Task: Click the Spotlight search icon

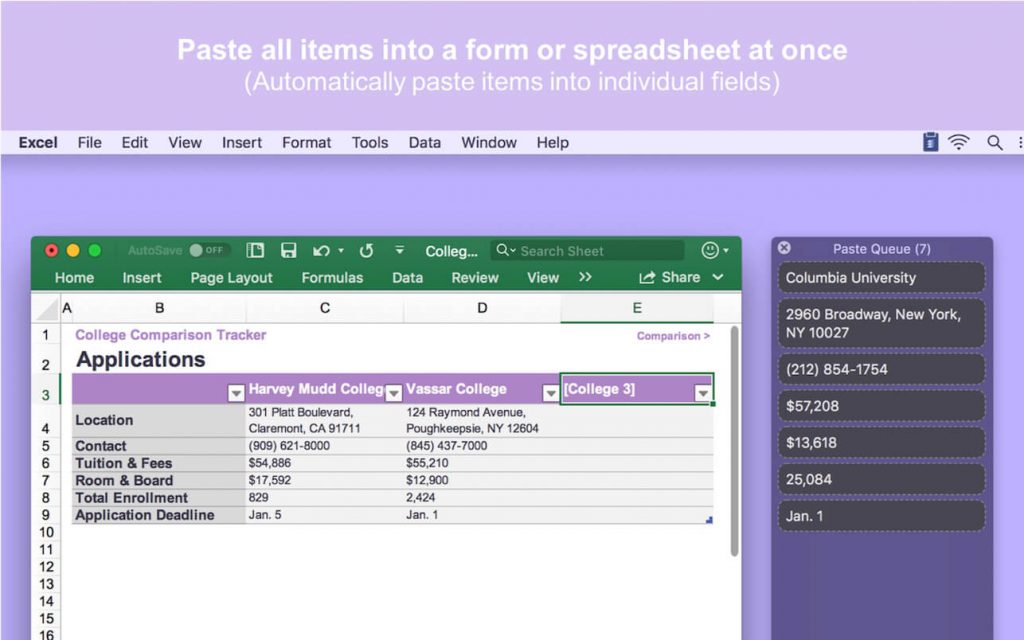Action: [995, 142]
